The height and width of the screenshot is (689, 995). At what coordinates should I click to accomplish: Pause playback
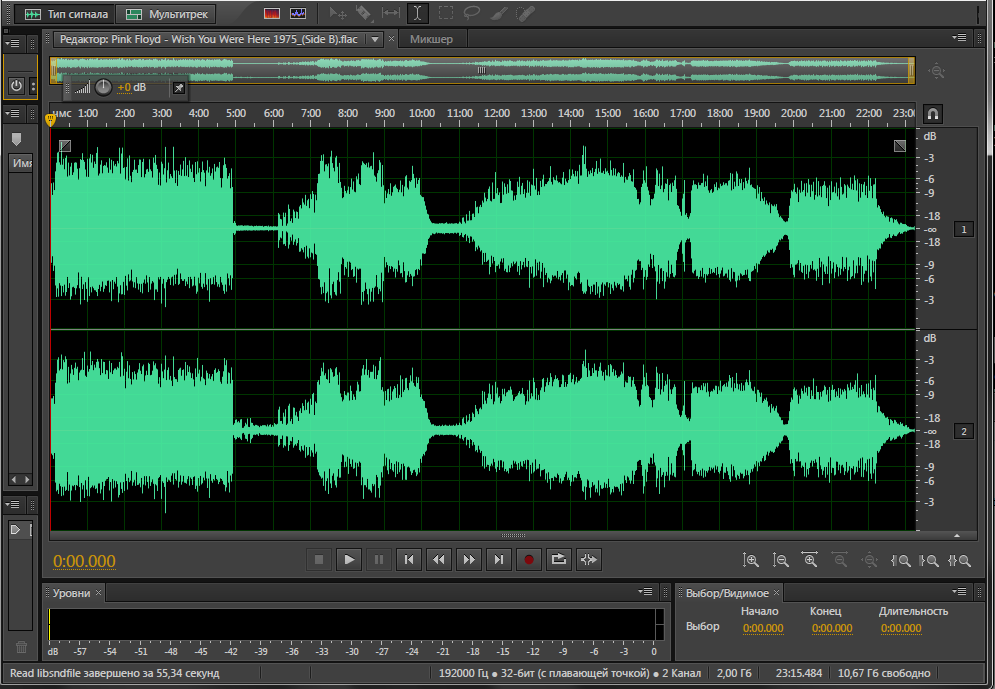[379, 560]
